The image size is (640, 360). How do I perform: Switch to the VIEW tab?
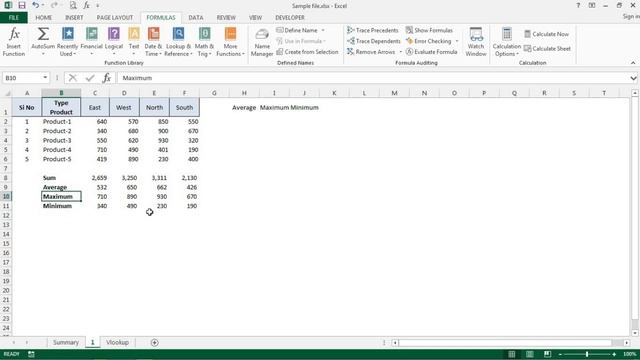(256, 18)
